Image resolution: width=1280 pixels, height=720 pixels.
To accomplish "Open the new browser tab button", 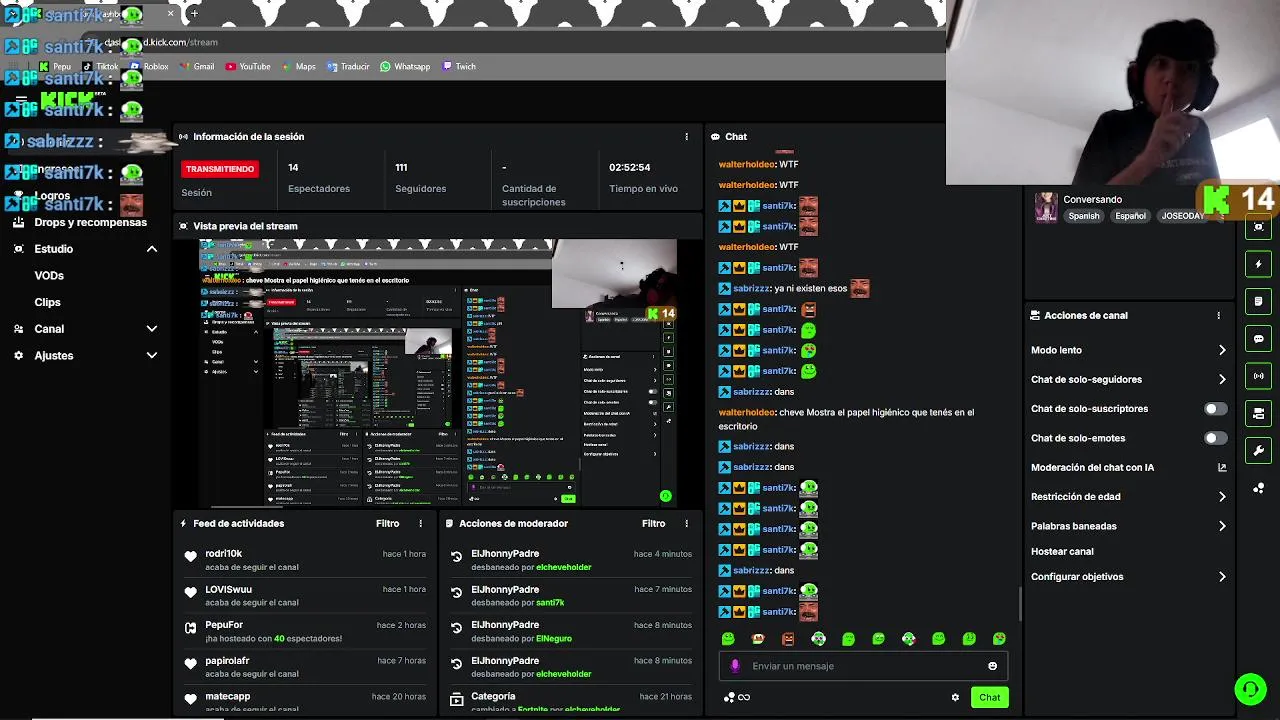I will coord(194,14).
